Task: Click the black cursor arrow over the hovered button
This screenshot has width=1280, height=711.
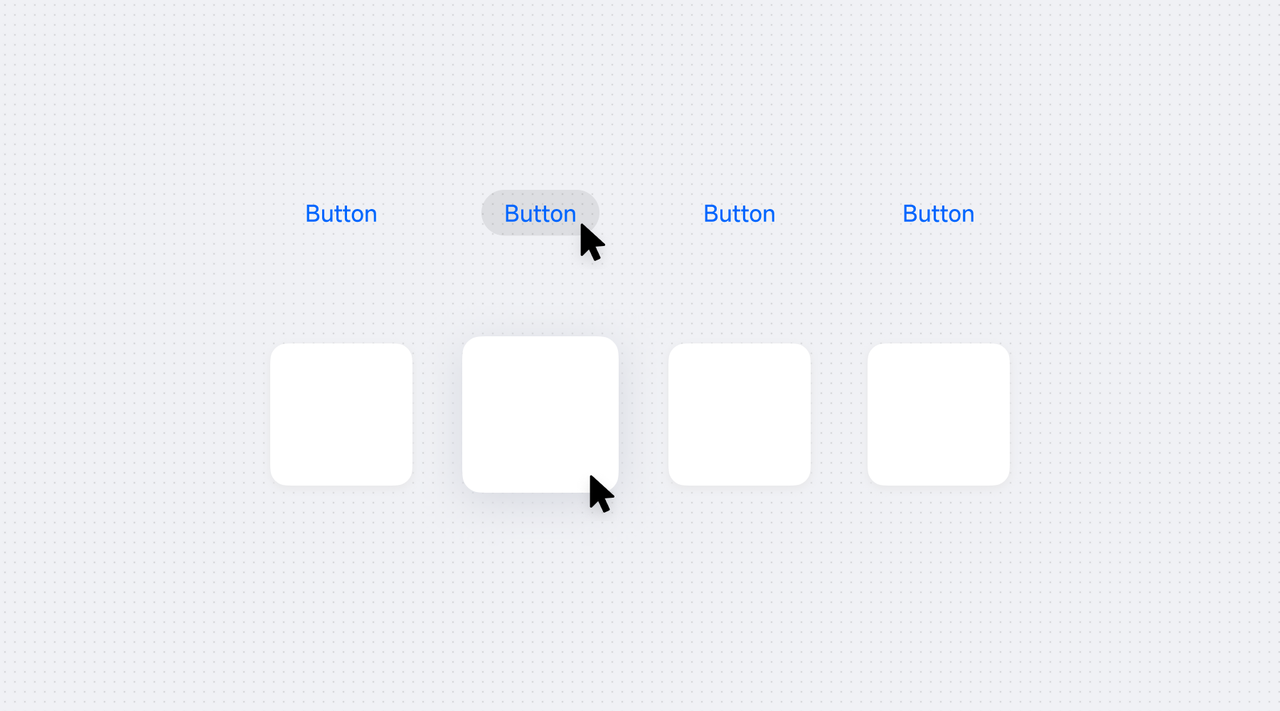Action: coord(591,242)
